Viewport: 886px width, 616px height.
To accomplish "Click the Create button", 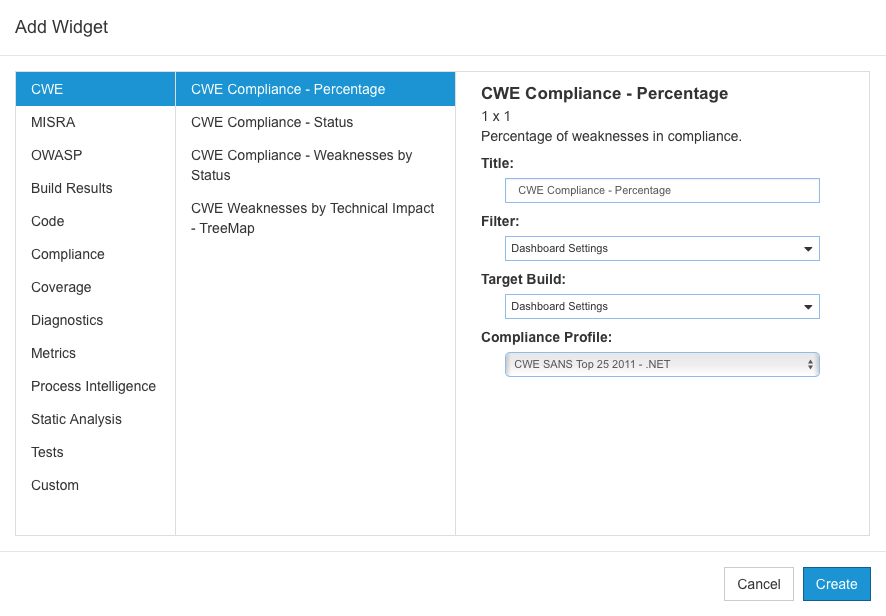I will [x=836, y=584].
